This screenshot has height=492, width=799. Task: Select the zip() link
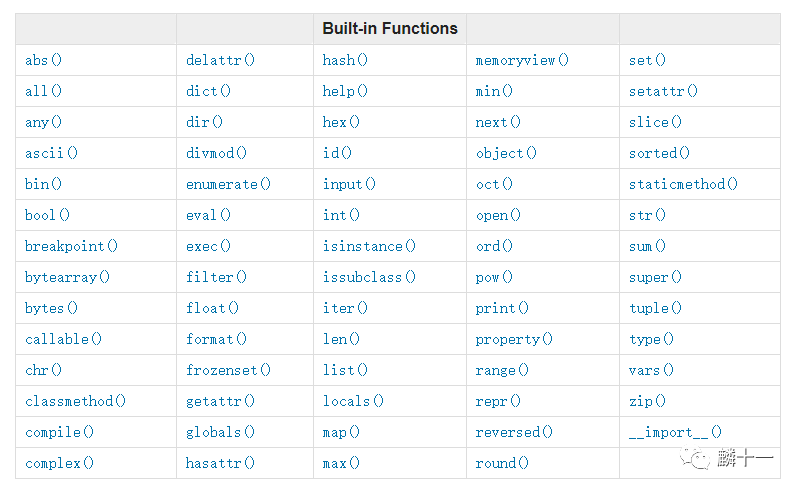point(647,401)
